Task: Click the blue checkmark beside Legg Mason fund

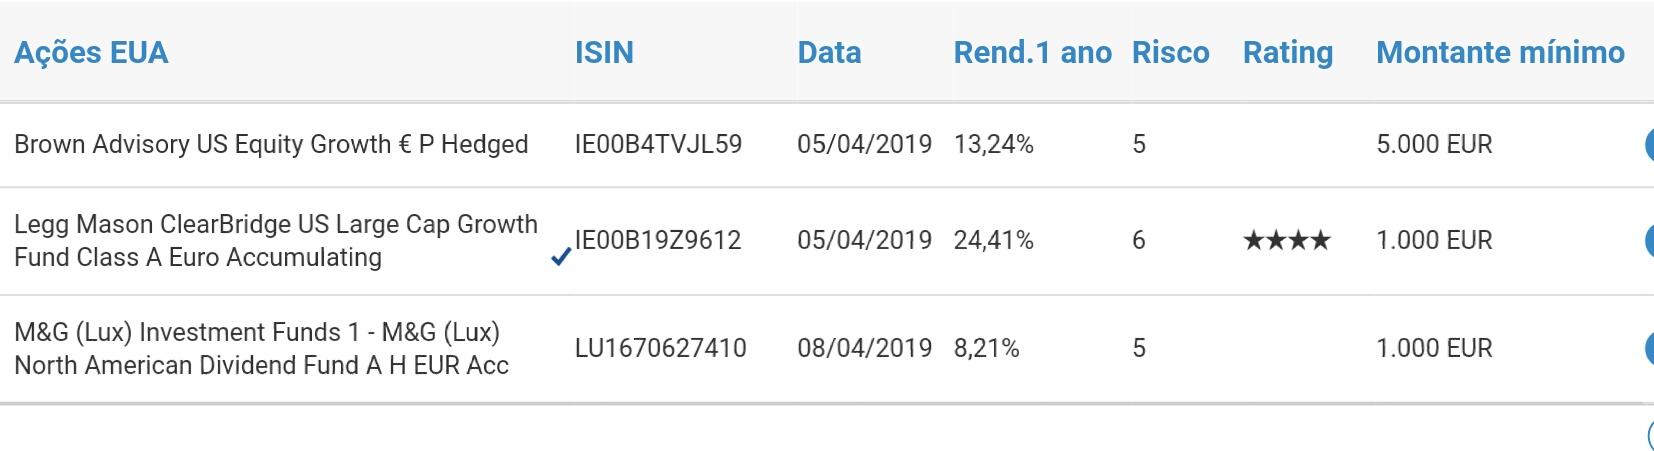Action: [x=561, y=257]
